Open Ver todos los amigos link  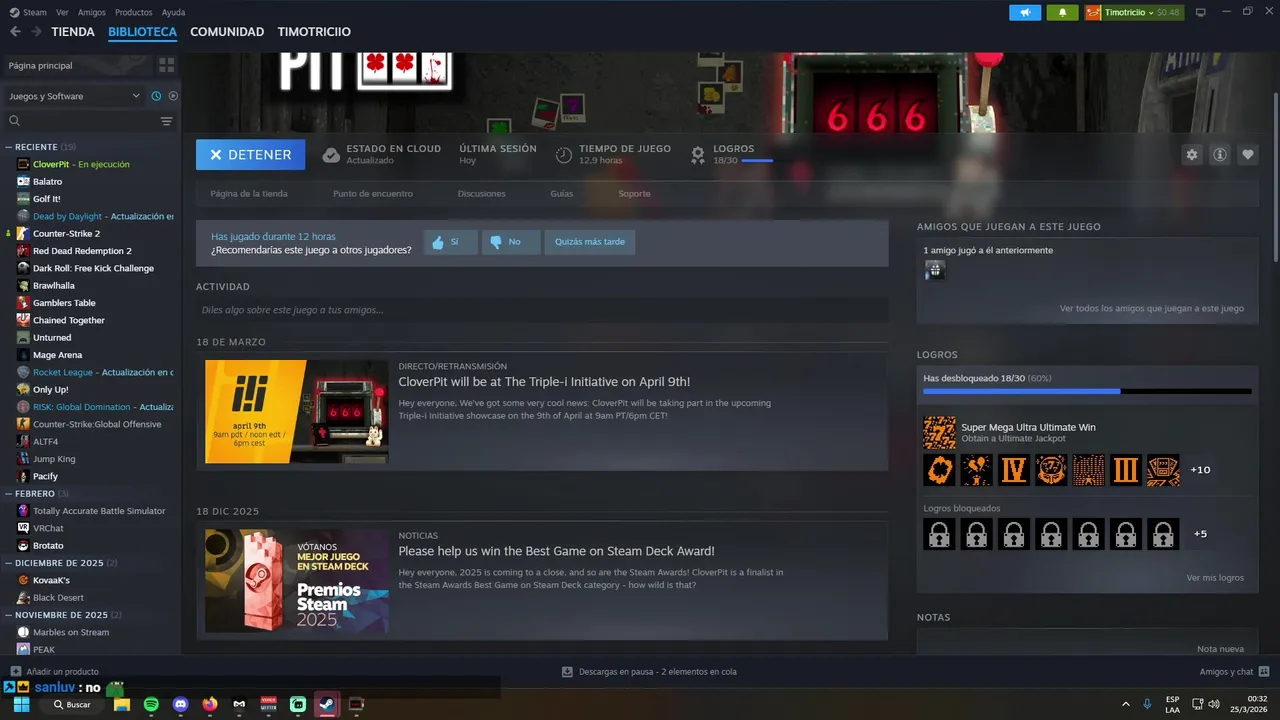click(x=1152, y=309)
